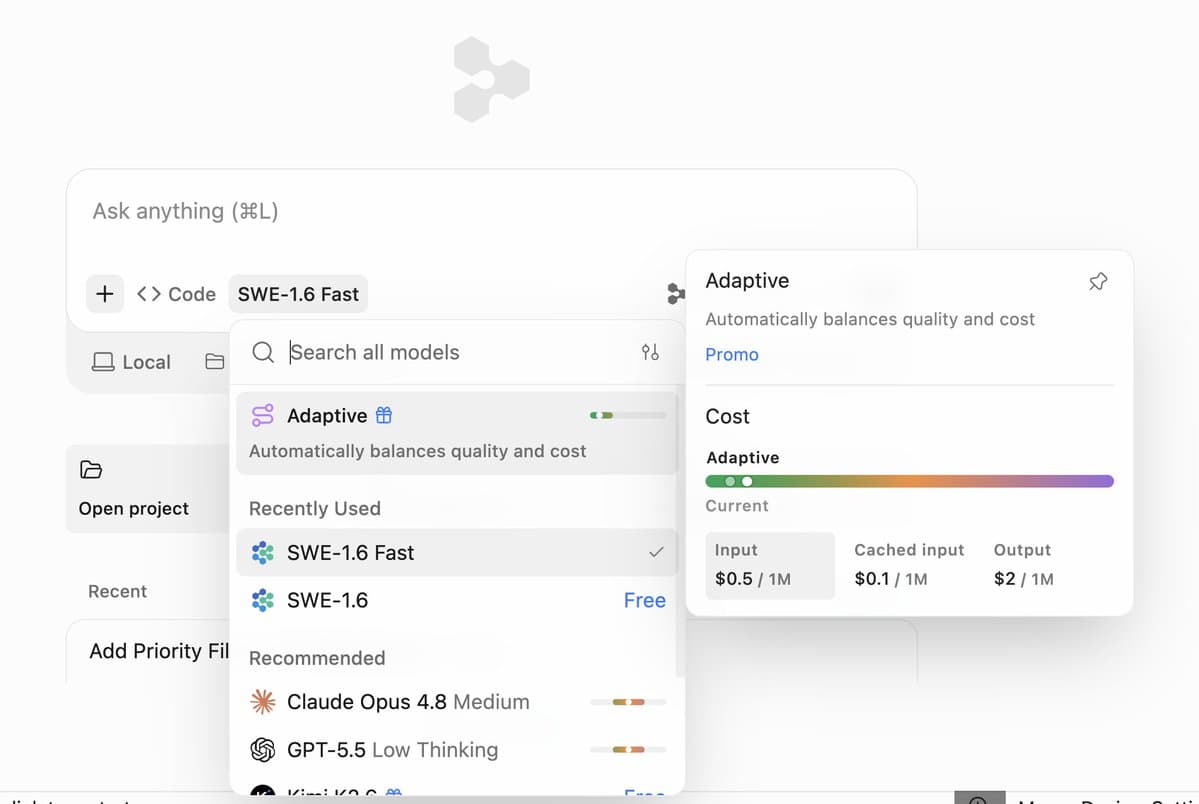Click the Claude Opus cost indicator bar
This screenshot has height=804, width=1199.
(628, 702)
